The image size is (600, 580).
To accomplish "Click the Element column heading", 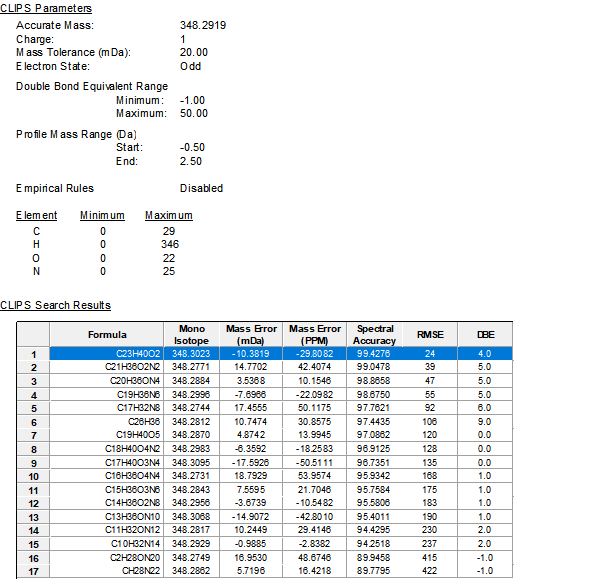I will 36,215.
